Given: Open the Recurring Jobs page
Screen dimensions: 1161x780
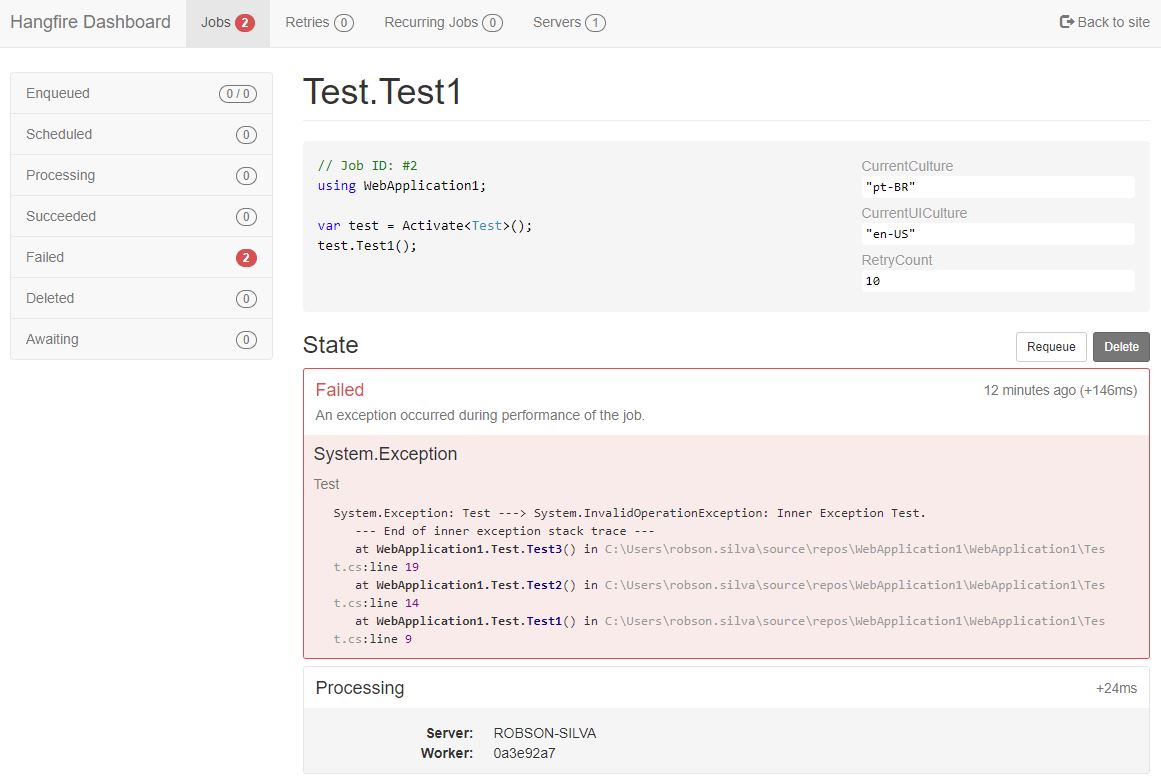Looking at the screenshot, I should click(432, 21).
